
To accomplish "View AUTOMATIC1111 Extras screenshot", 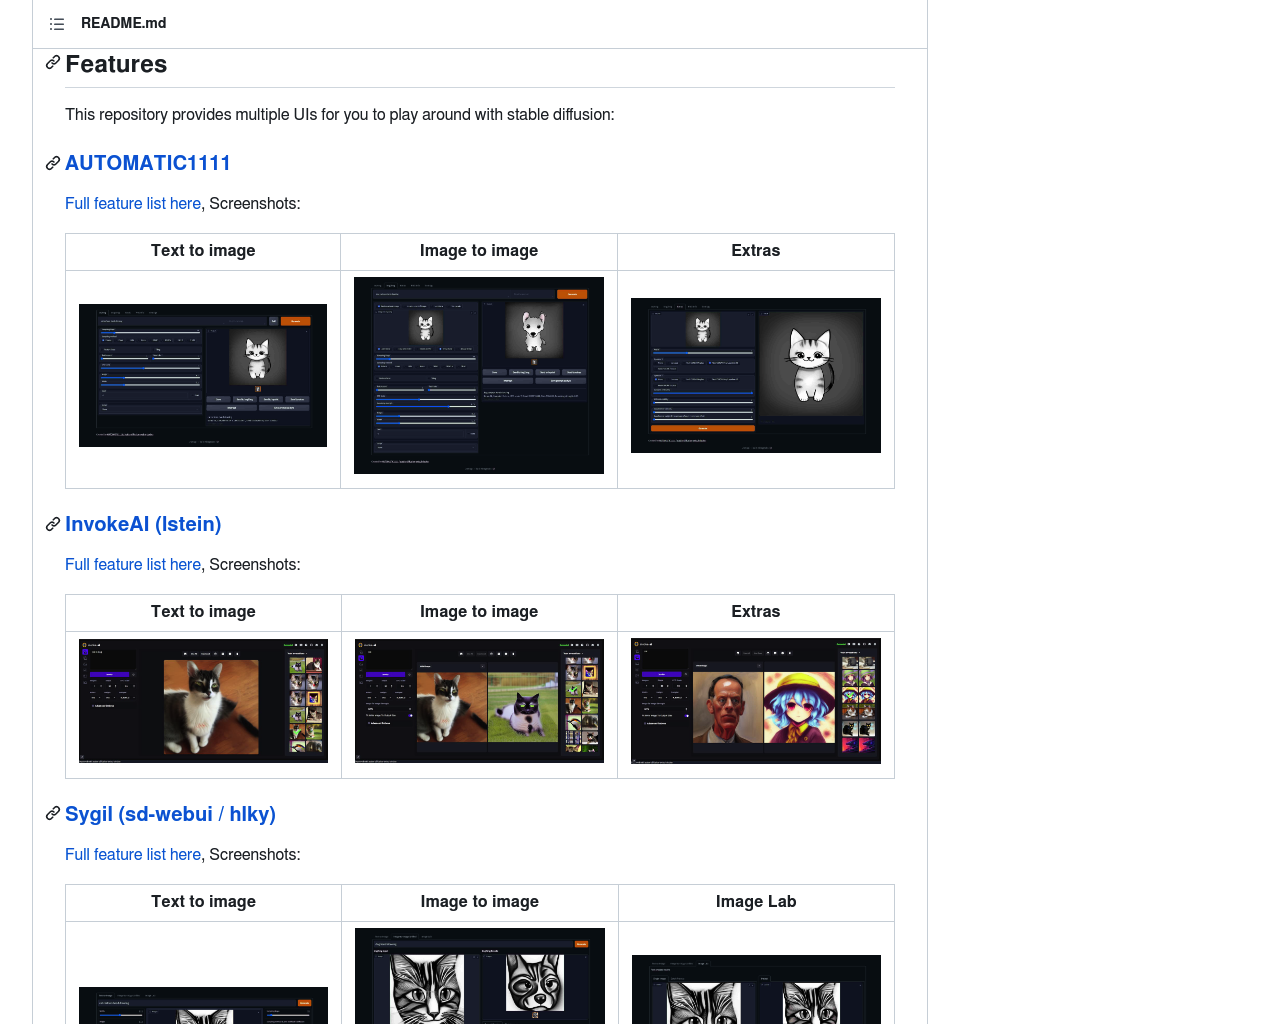I will (756, 375).
